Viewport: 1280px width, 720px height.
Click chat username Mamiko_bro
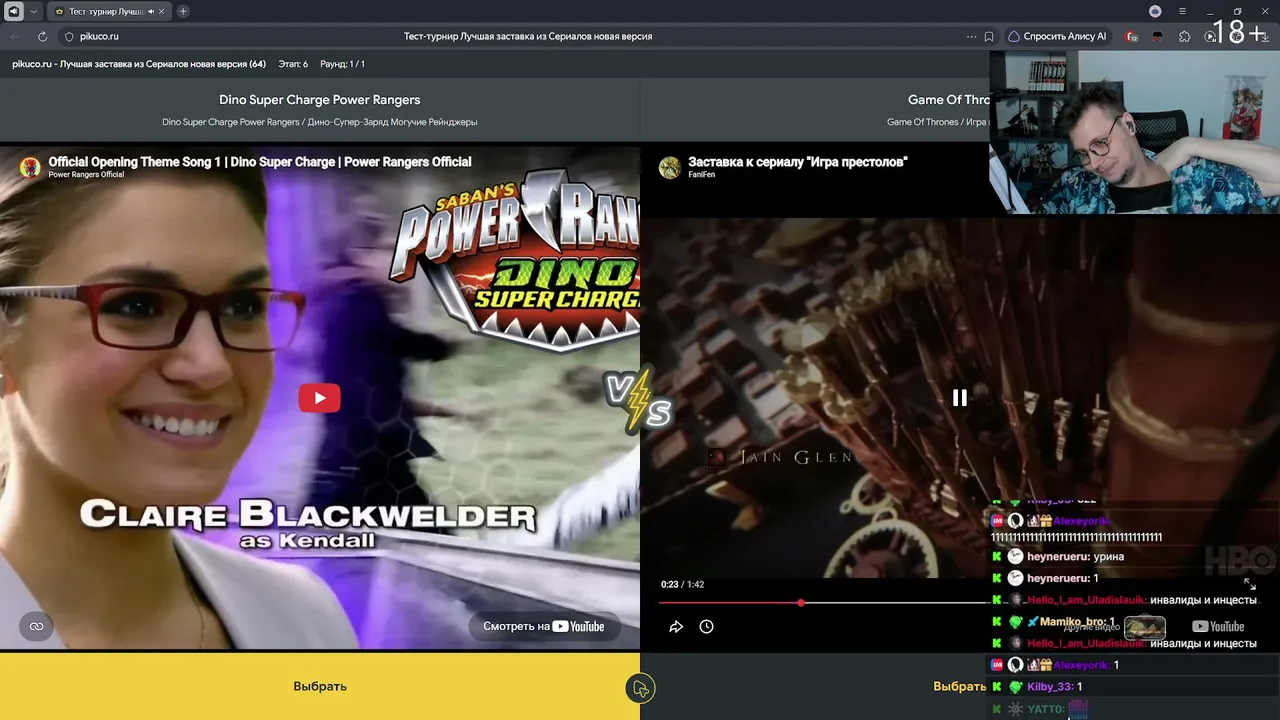1074,622
